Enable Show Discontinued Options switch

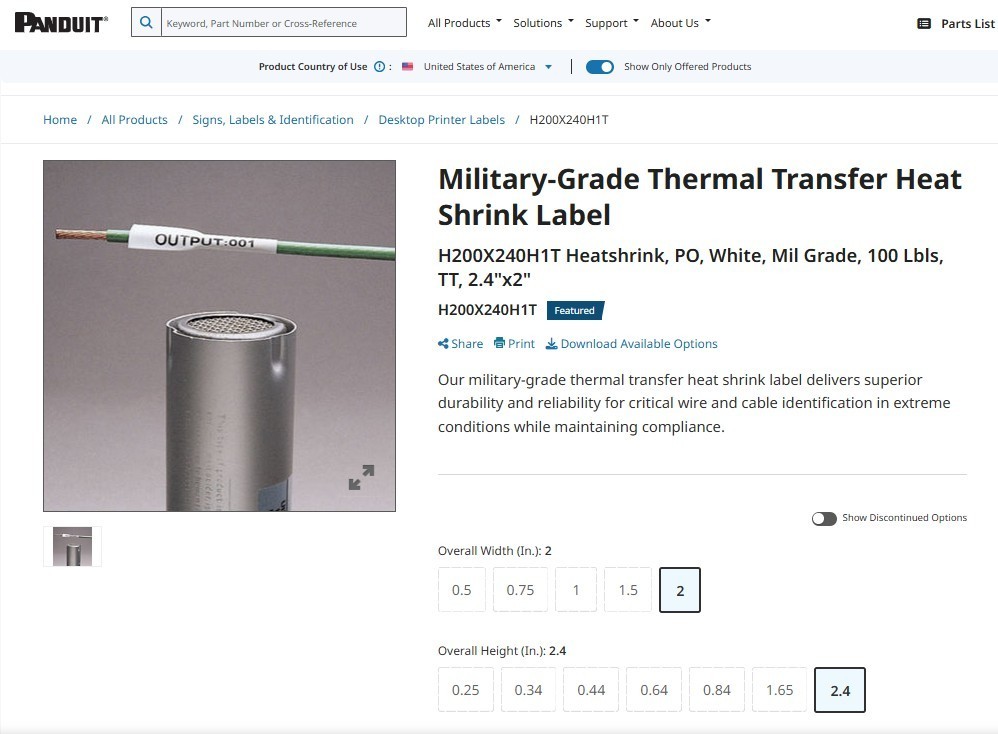coord(824,518)
